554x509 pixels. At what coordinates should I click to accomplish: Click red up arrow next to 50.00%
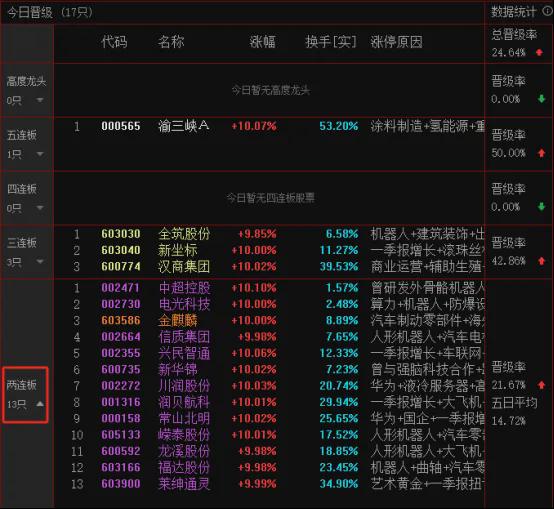pos(541,153)
